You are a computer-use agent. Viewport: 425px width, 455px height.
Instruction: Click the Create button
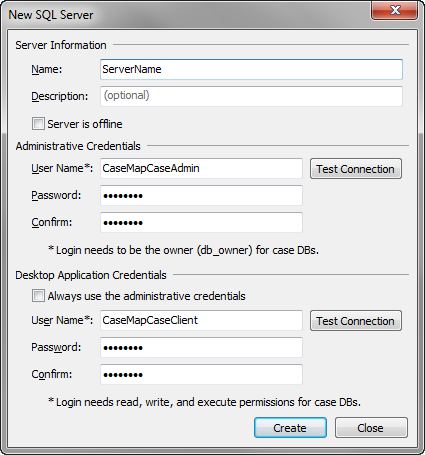coord(290,428)
